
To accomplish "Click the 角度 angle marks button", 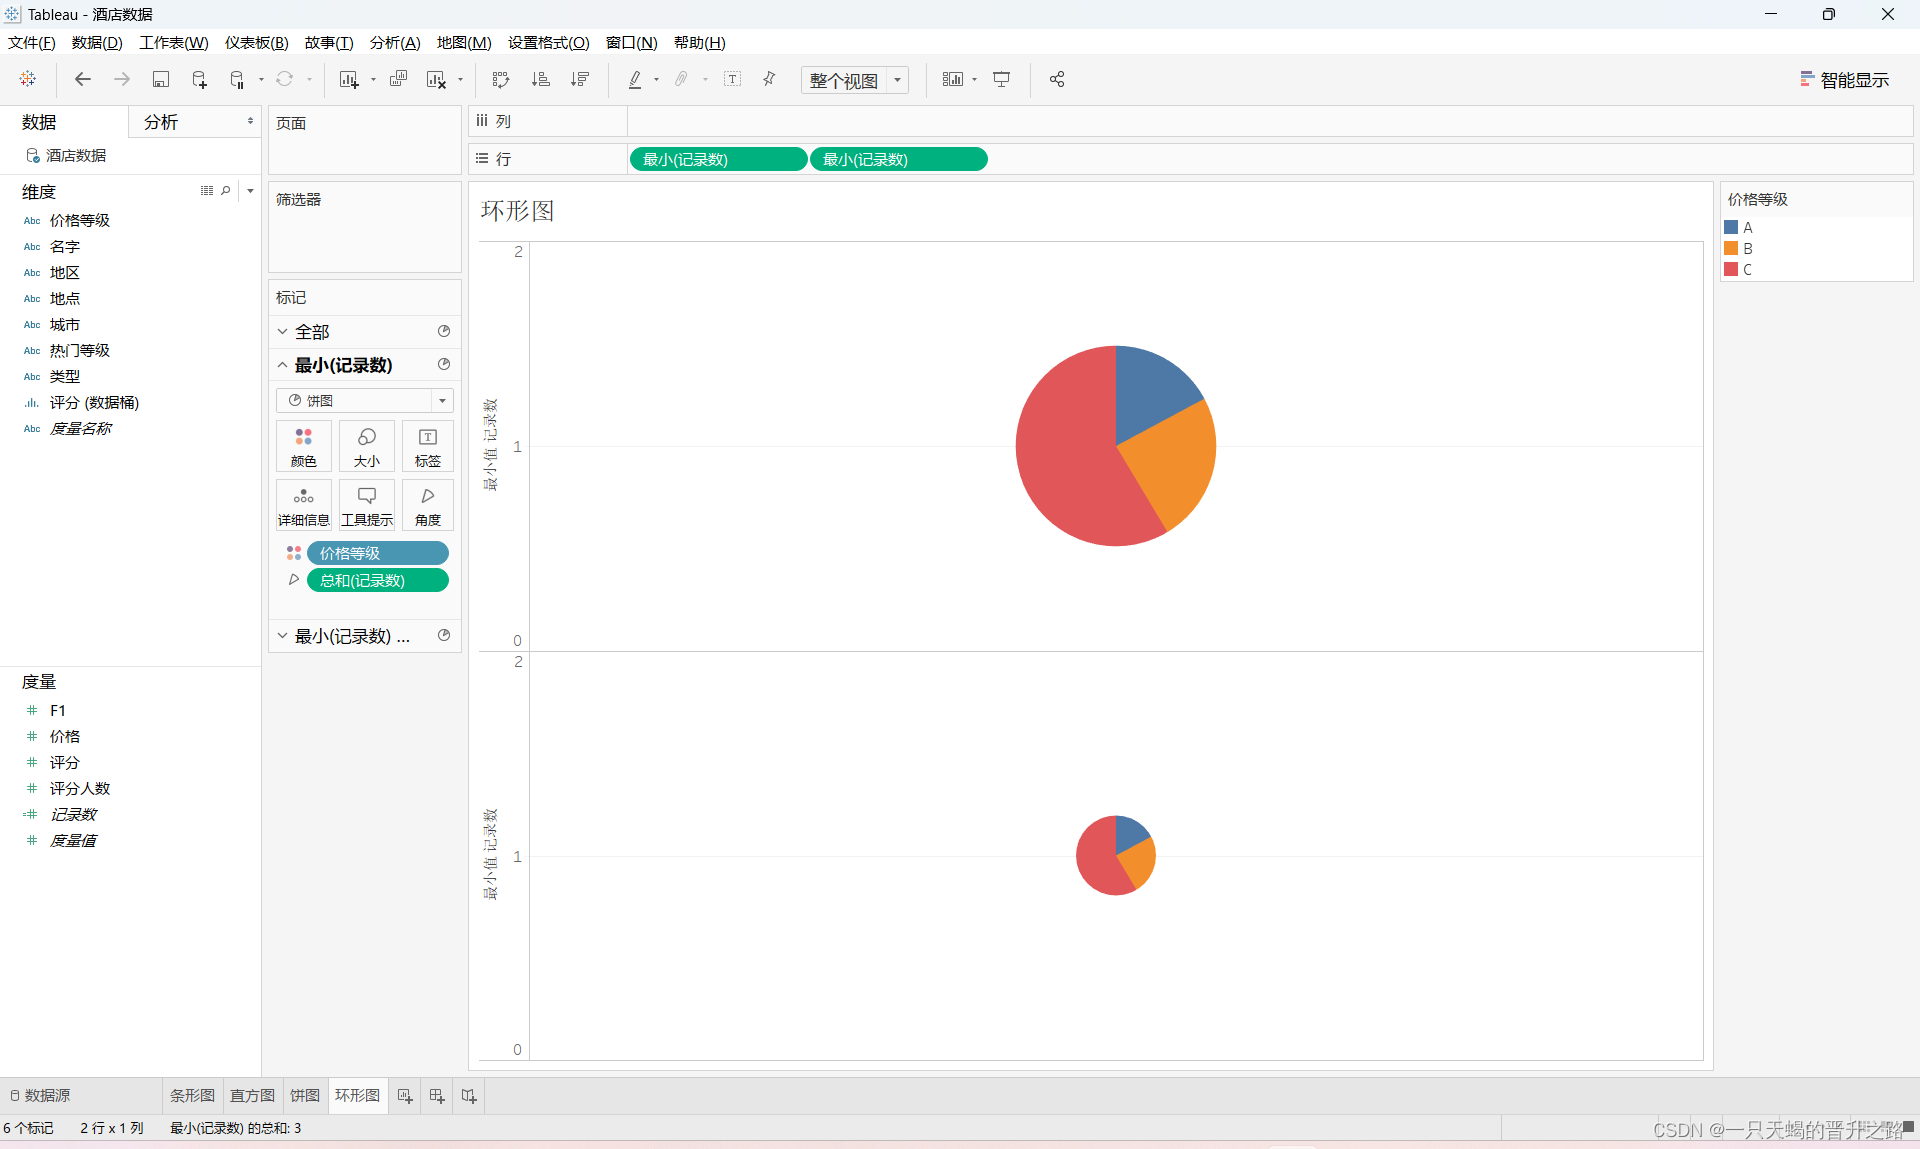I will [x=428, y=506].
